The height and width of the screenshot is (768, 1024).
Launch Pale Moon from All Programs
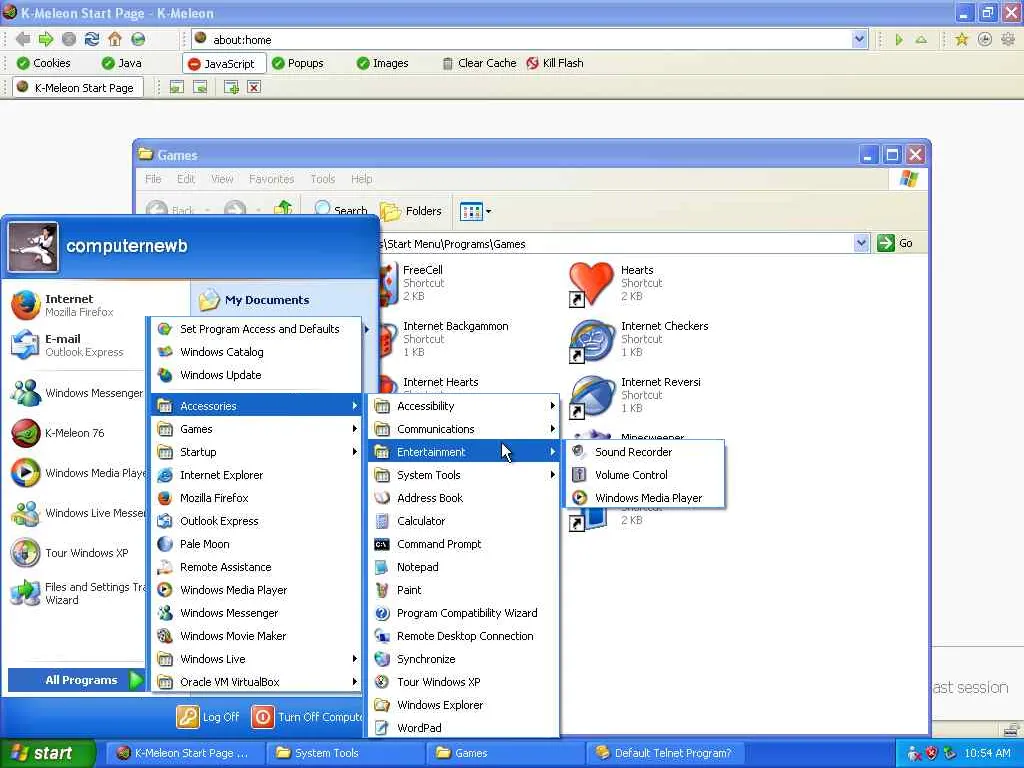[x=256, y=543]
